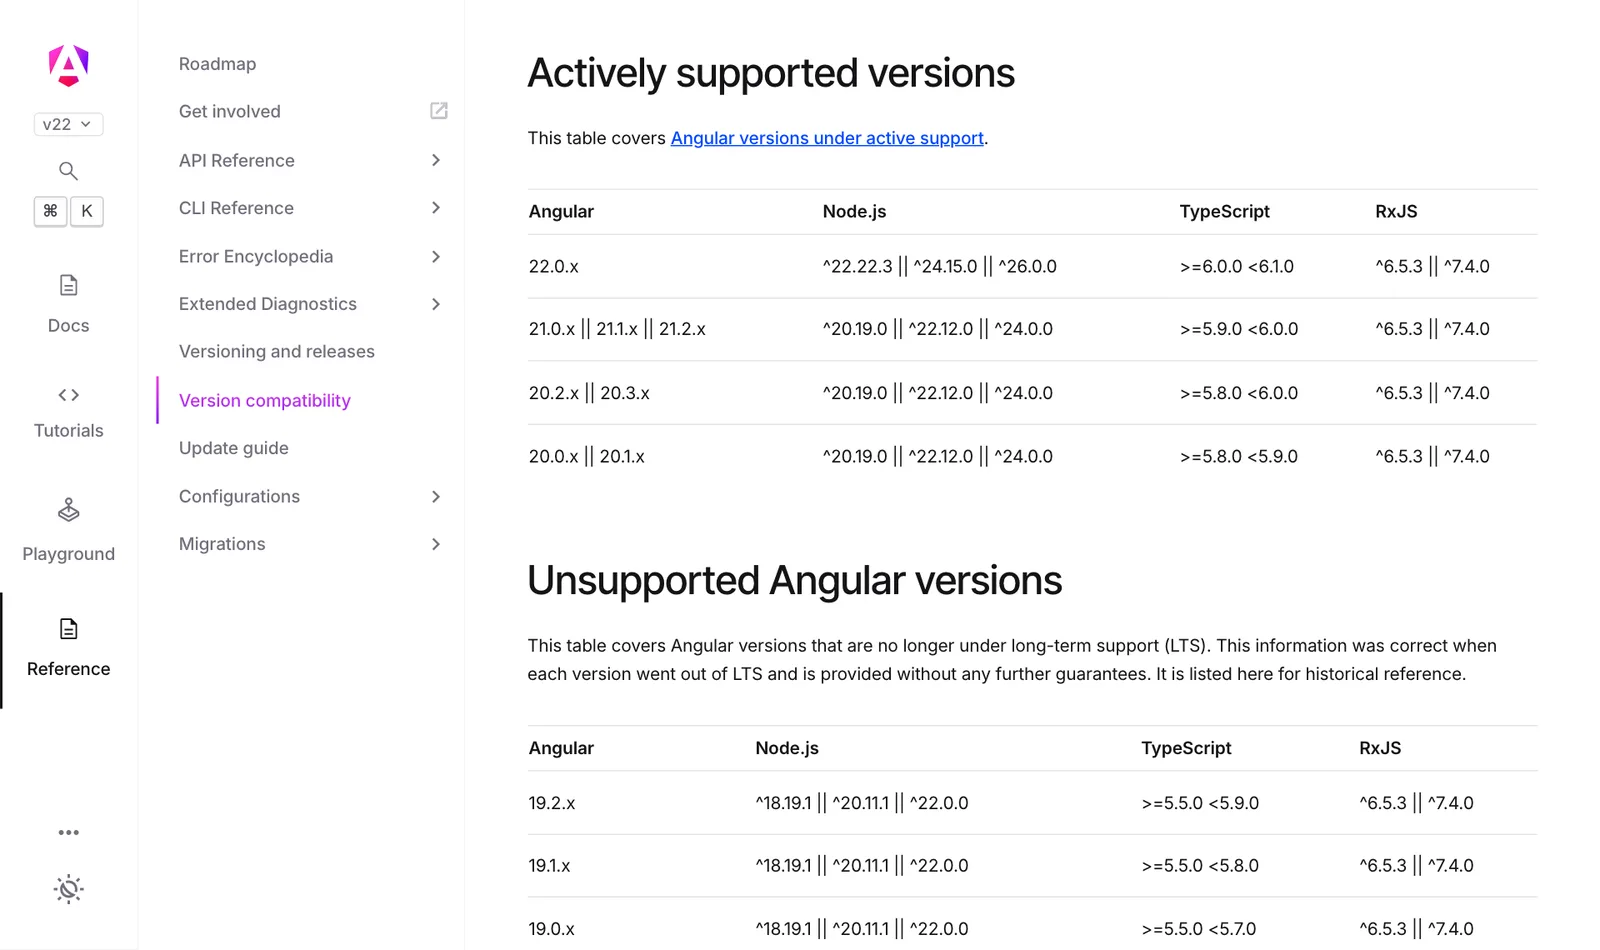Click the 19.1.x Angular version cell
The width and height of the screenshot is (1600, 950).
point(550,866)
